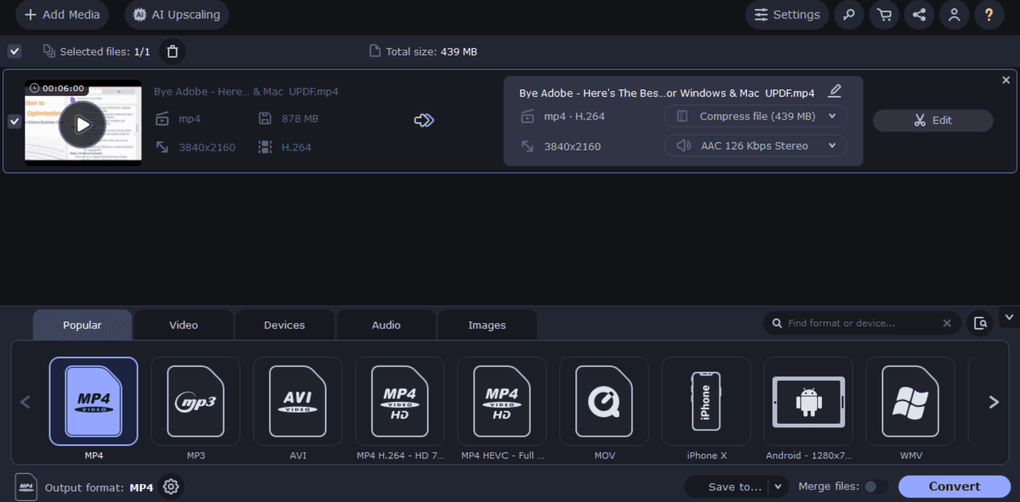Play the video thumbnail preview
This screenshot has height=502, width=1020.
(x=83, y=124)
